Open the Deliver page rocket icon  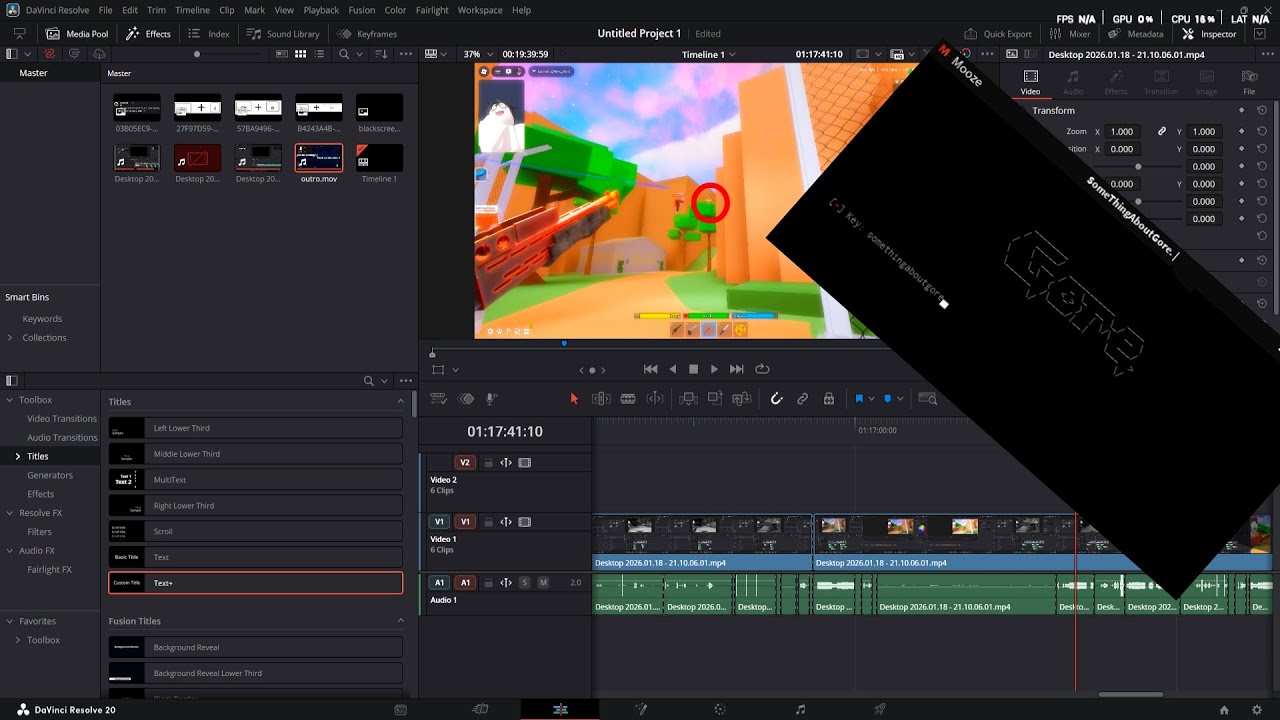click(880, 709)
